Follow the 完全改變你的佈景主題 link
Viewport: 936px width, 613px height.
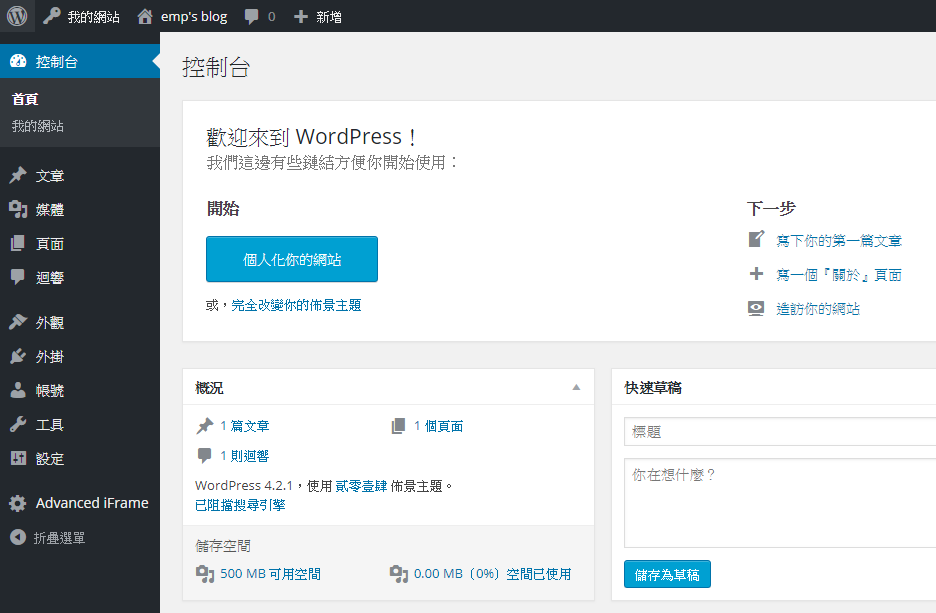pyautogui.click(x=296, y=305)
